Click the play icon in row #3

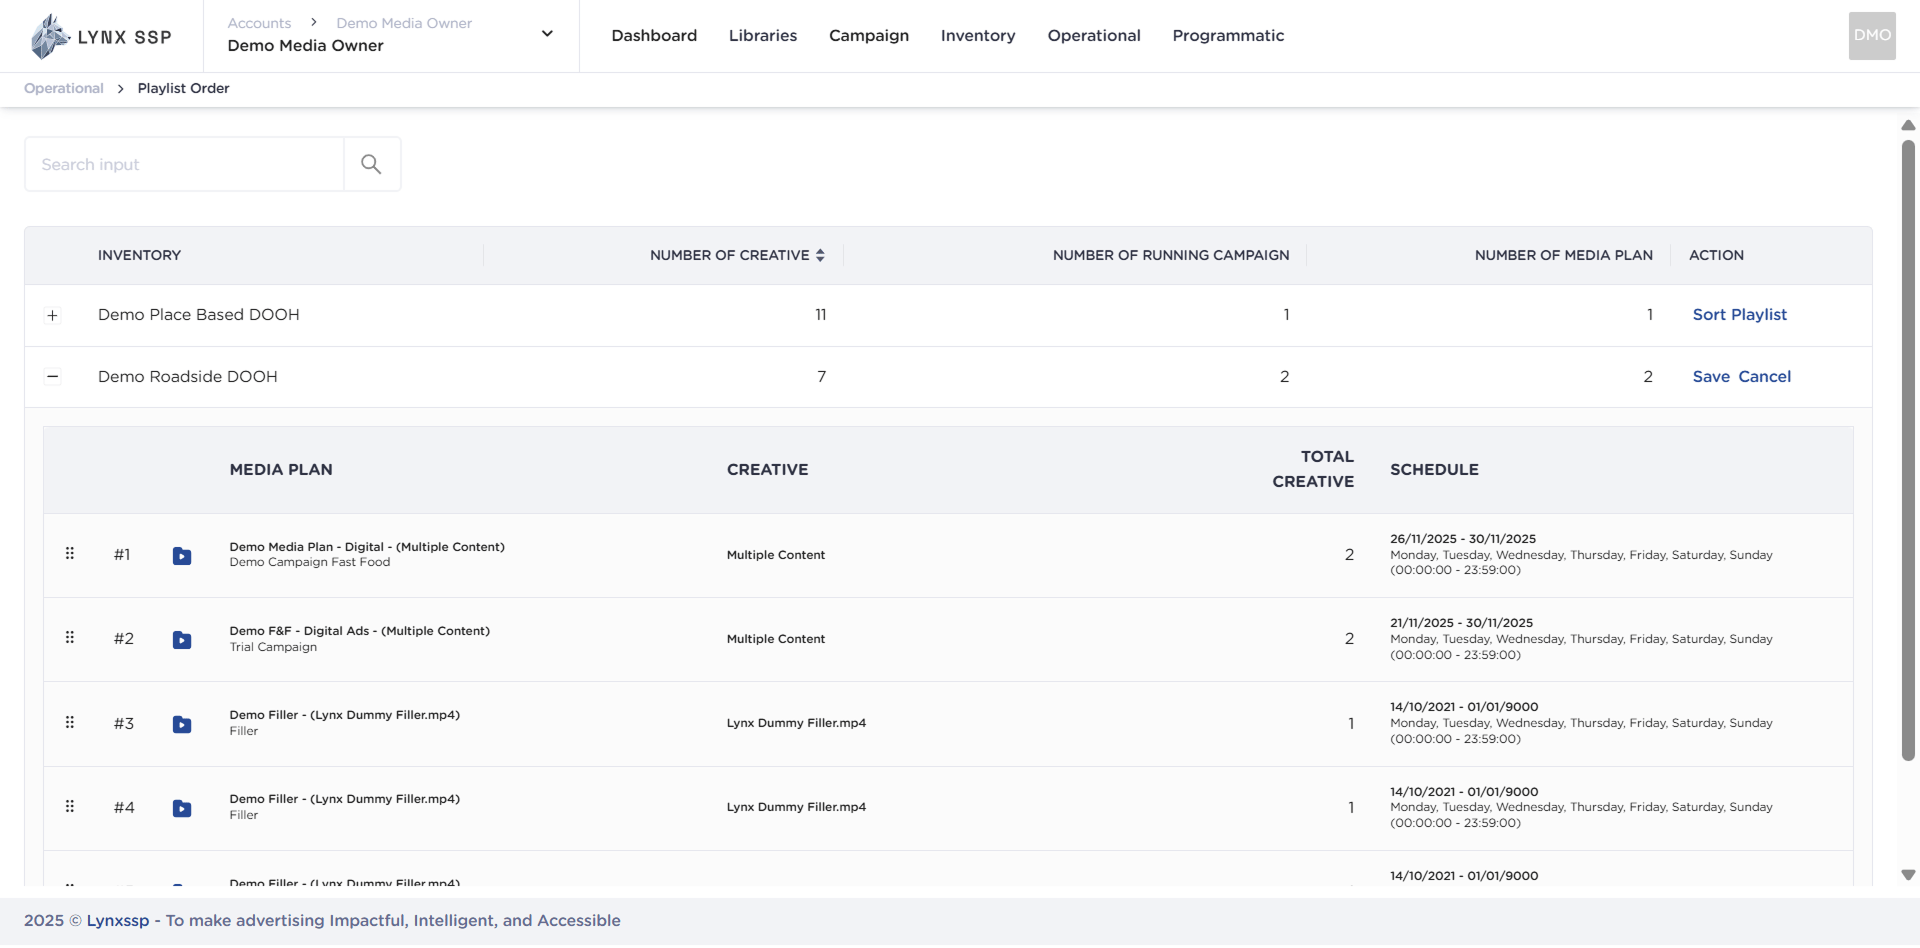182,725
